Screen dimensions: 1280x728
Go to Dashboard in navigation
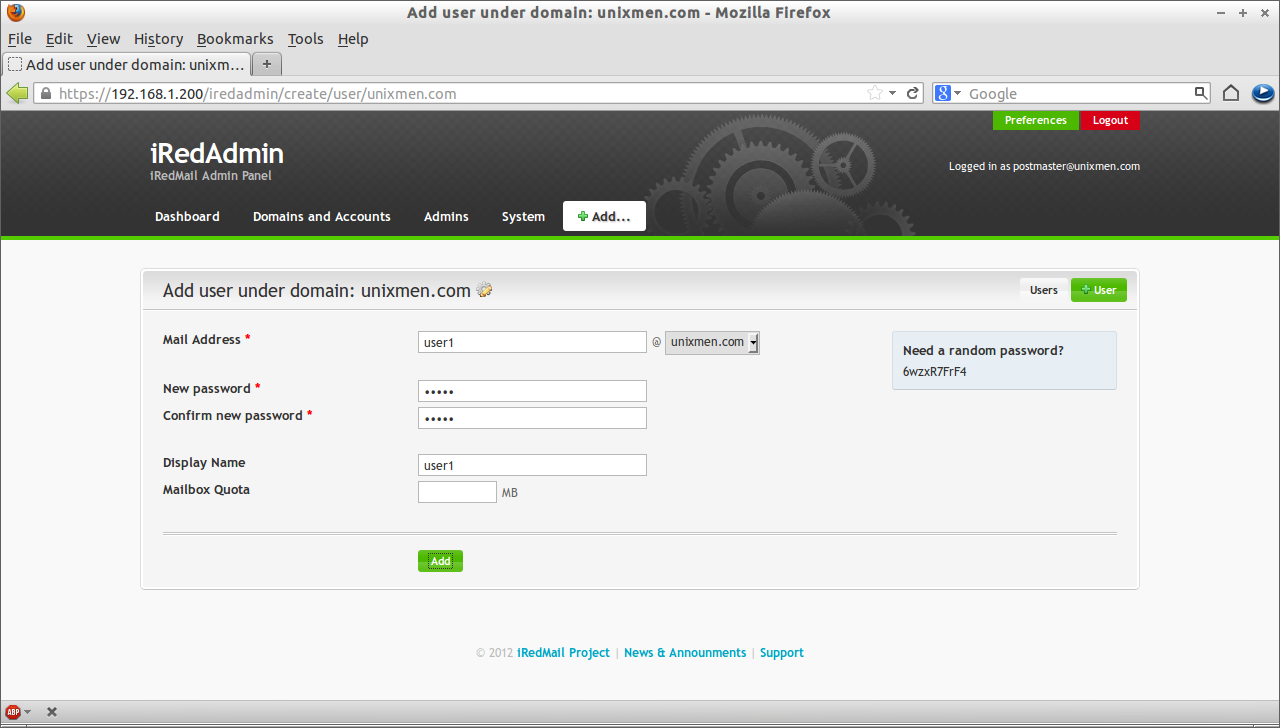[187, 216]
